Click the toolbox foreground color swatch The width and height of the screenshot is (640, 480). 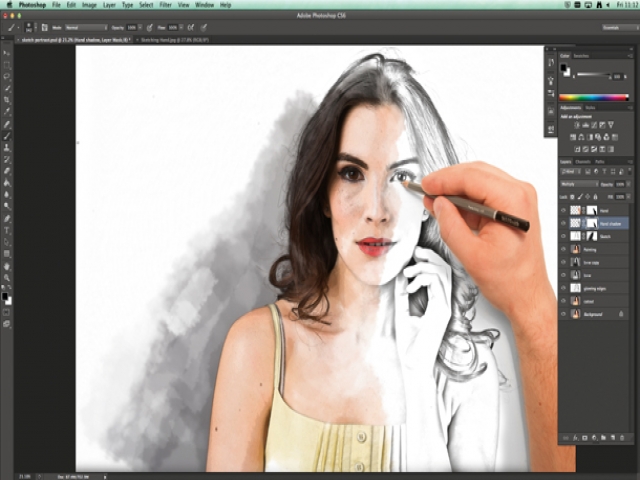[5, 296]
